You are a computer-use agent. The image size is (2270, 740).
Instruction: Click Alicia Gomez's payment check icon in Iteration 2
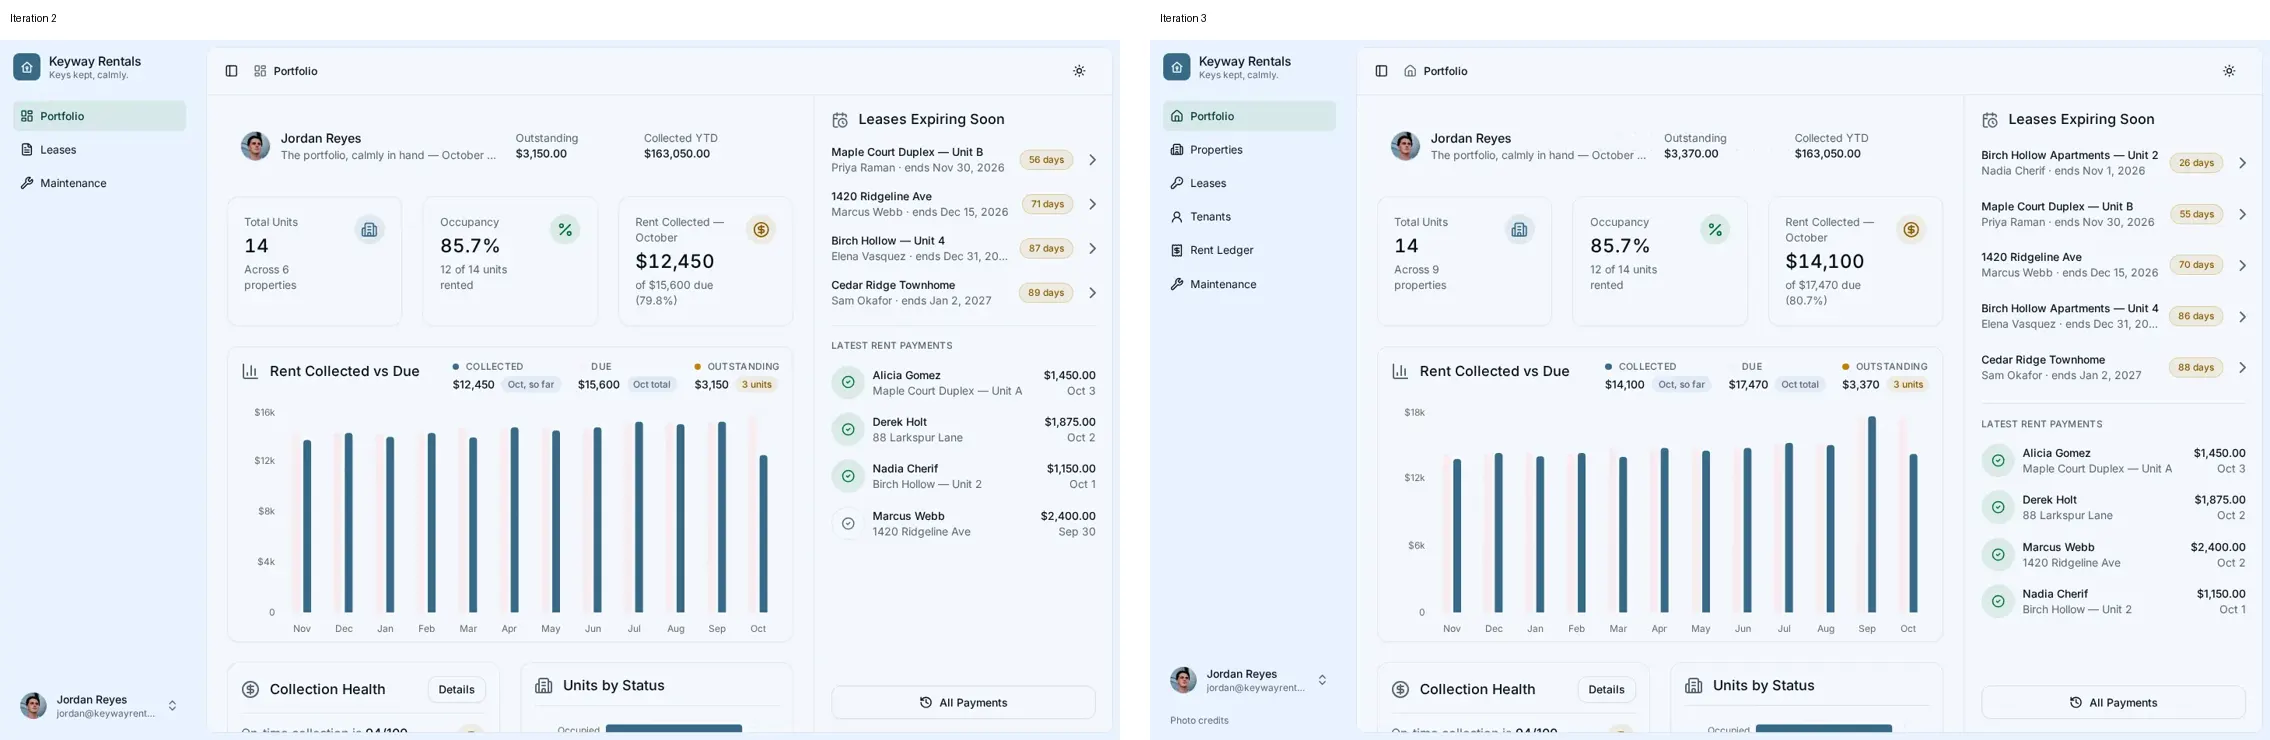tap(848, 382)
